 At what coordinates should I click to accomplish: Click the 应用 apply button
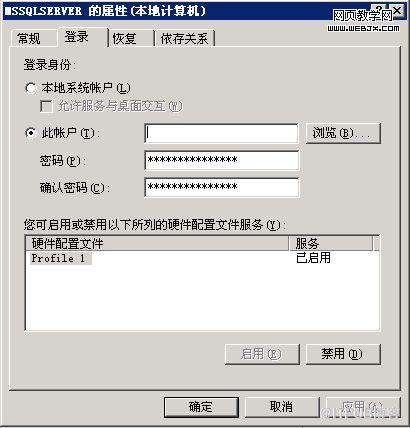click(x=363, y=407)
